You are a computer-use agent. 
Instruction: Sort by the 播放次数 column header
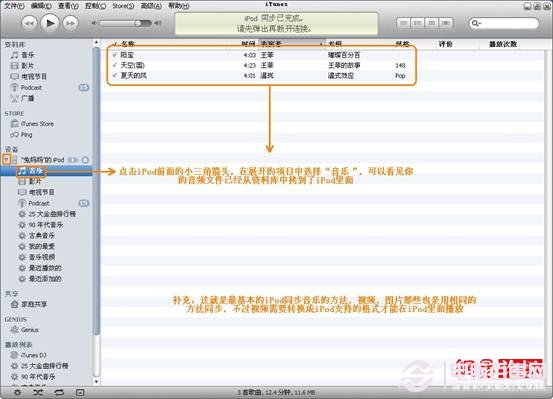click(x=503, y=44)
